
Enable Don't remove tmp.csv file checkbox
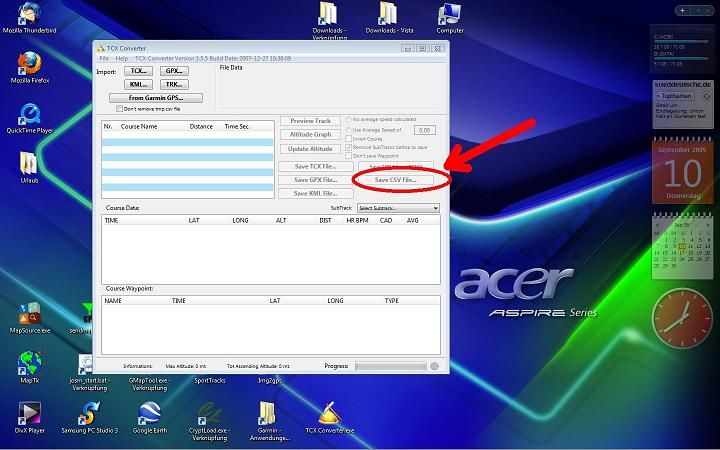[120, 109]
